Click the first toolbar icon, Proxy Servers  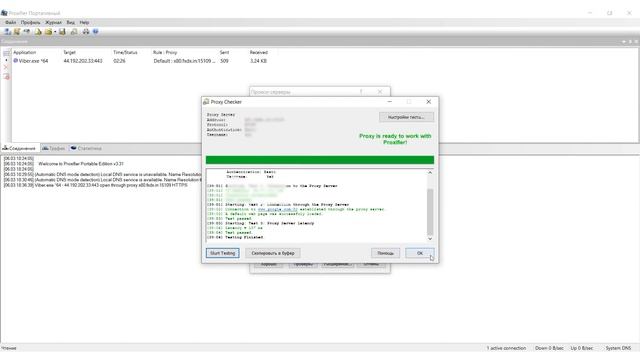pos(7,31)
